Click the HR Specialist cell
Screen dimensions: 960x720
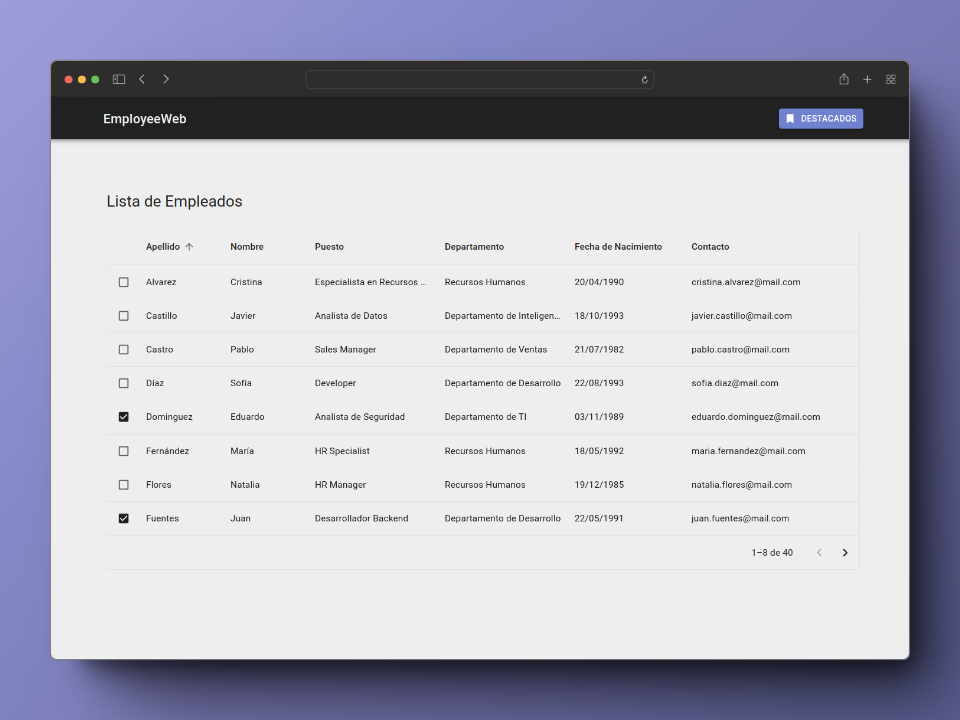[342, 451]
